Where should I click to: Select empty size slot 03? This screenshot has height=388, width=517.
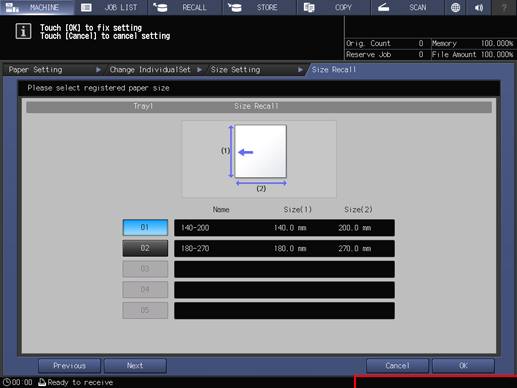click(145, 269)
